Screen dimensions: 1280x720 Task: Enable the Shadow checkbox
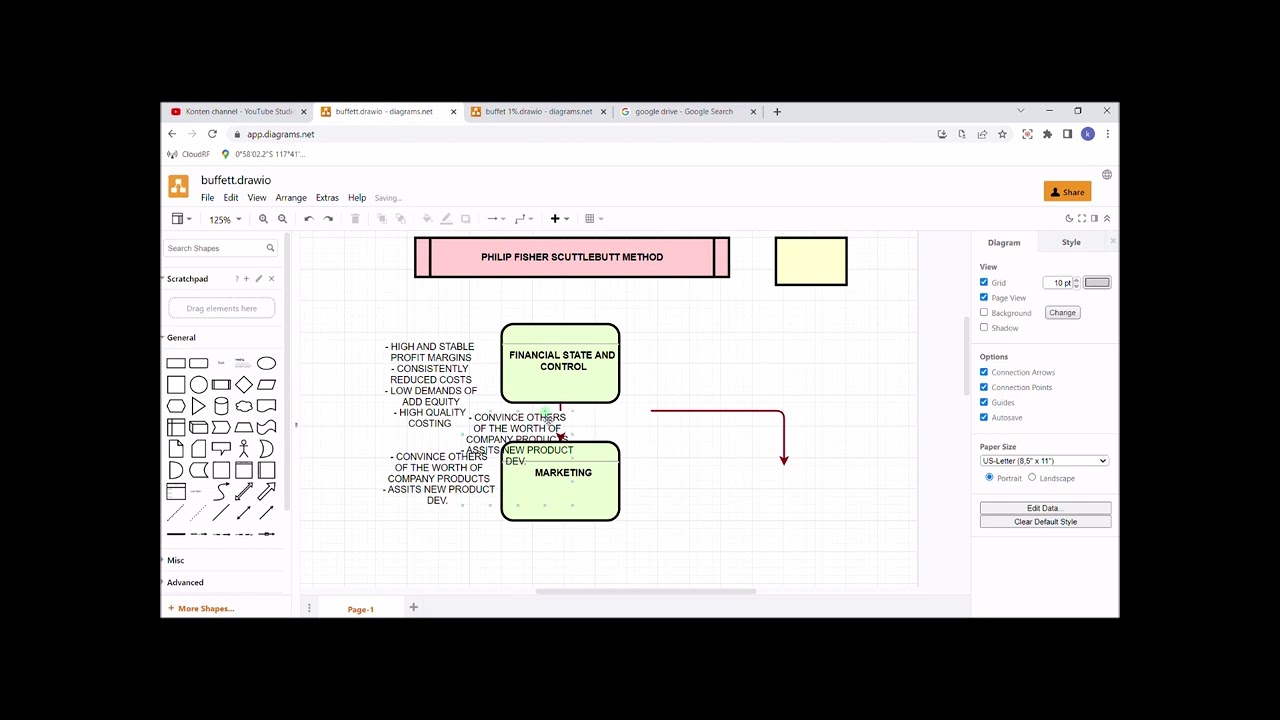[984, 327]
